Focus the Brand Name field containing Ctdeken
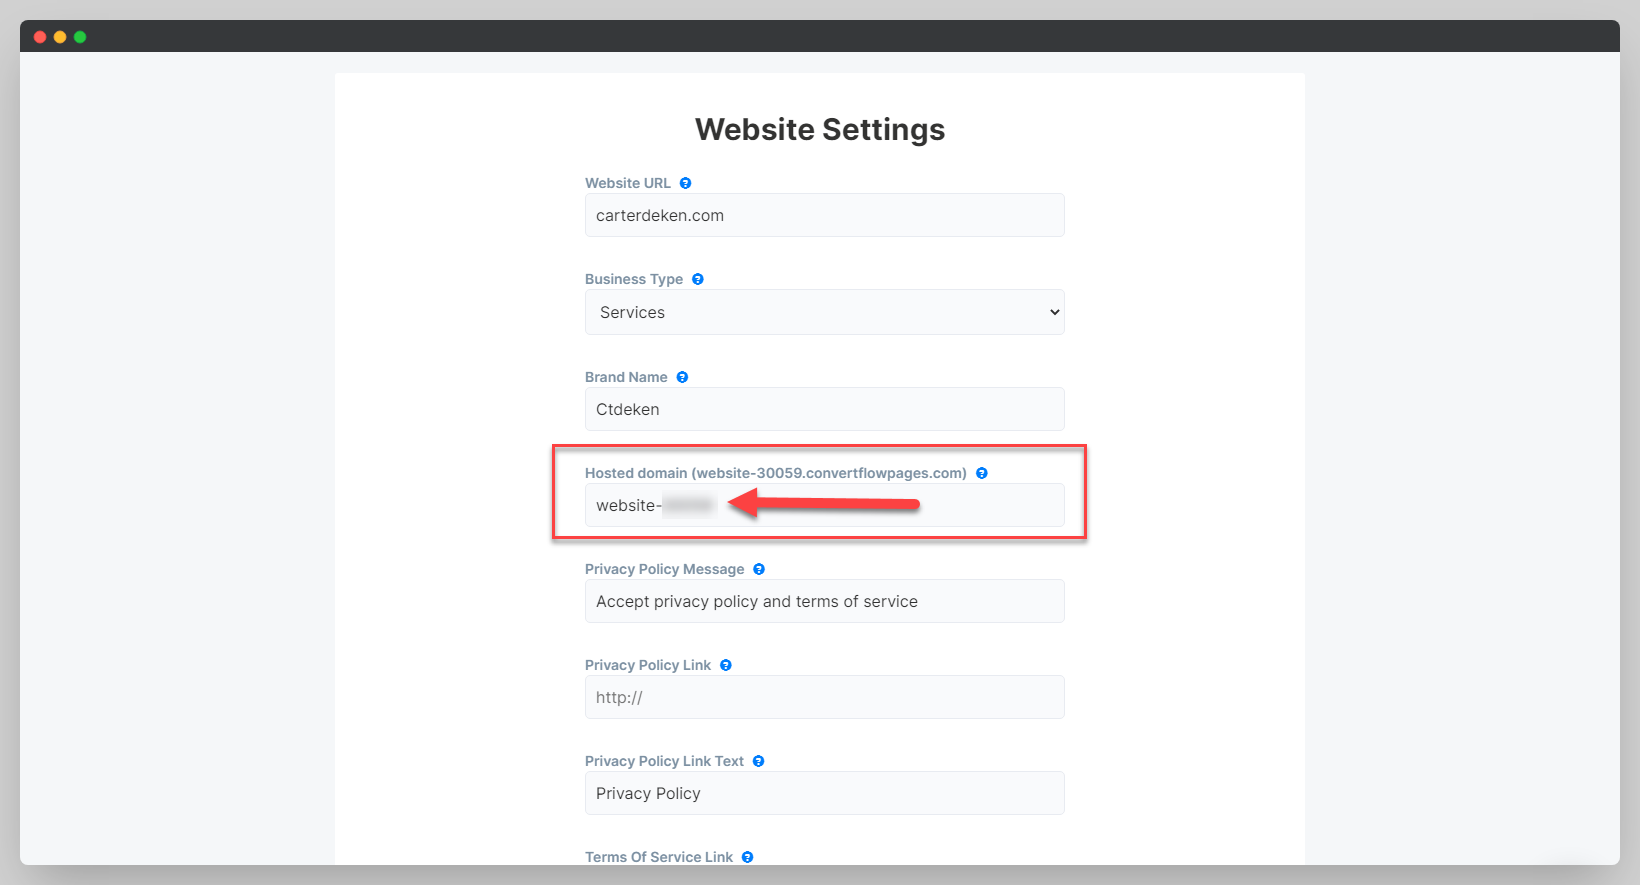The width and height of the screenshot is (1640, 885). coord(825,409)
